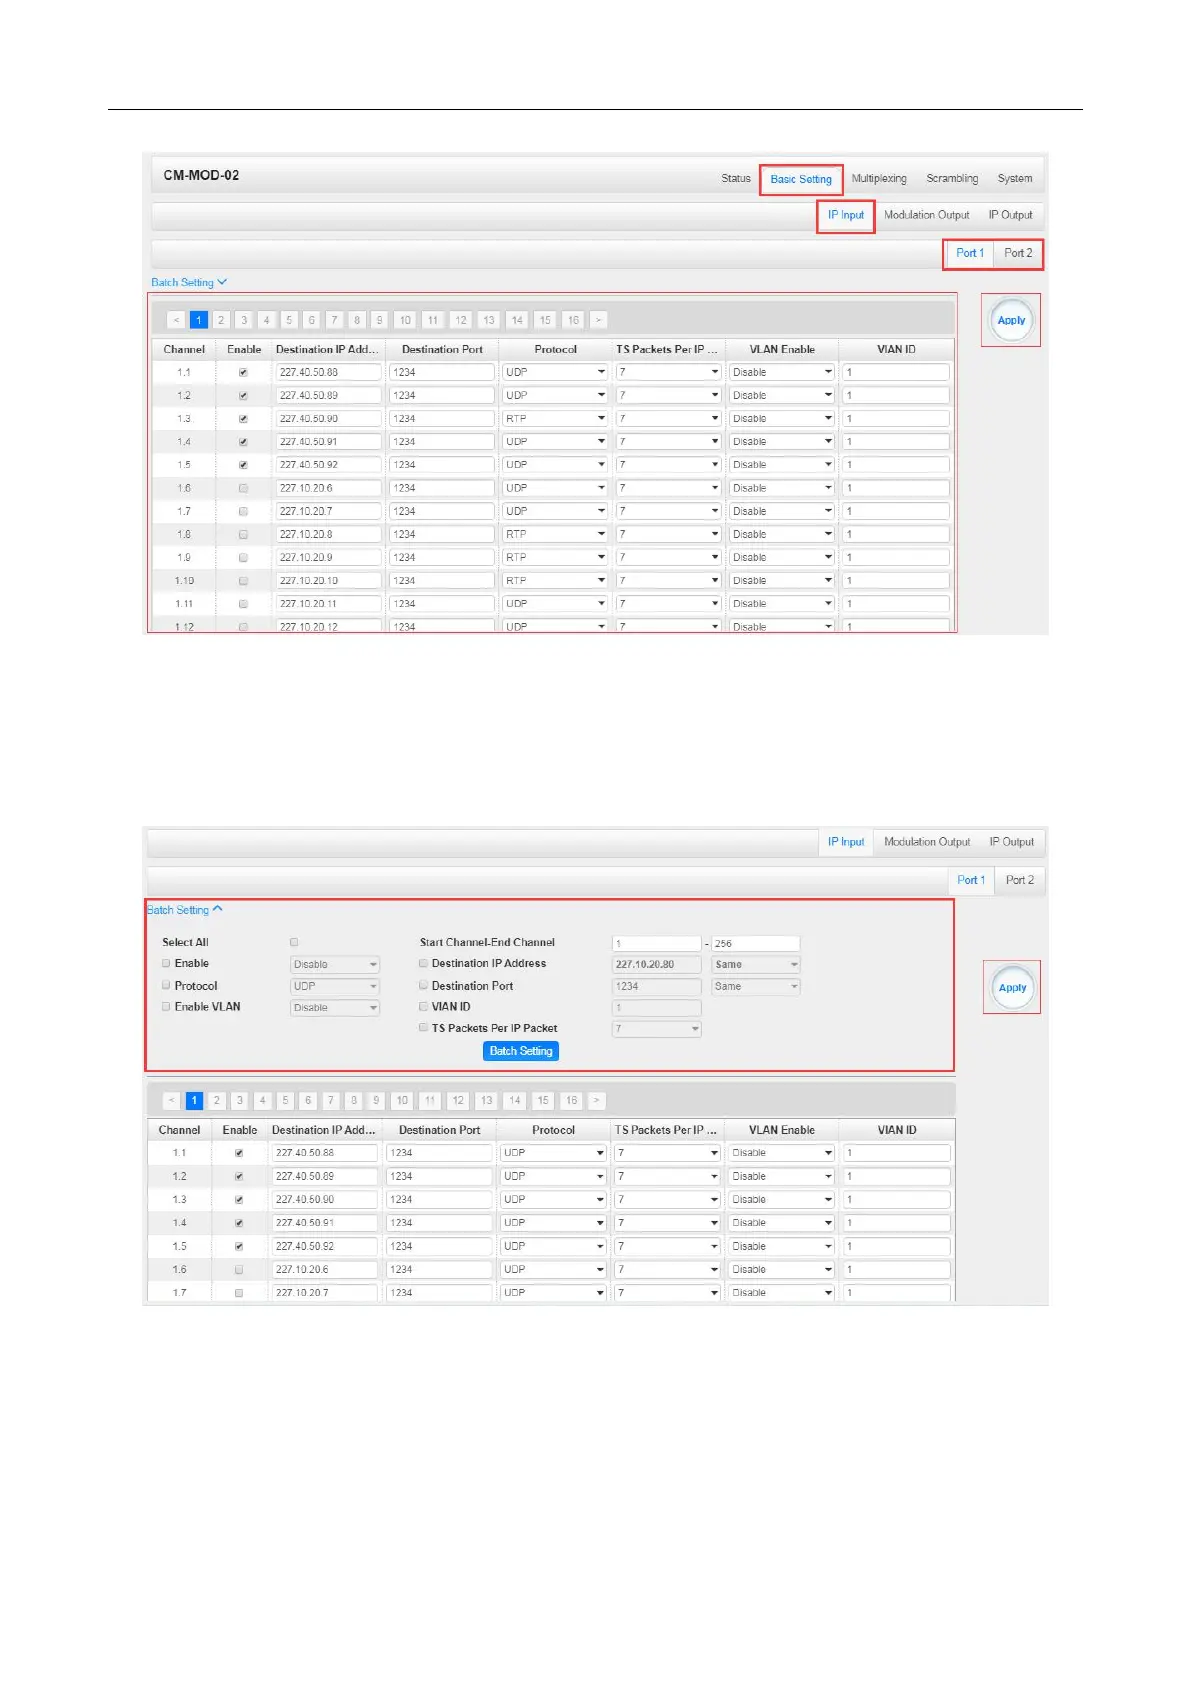1191x1684 pixels.
Task: Select page 16 in the top pagination bar
Action: tap(572, 320)
